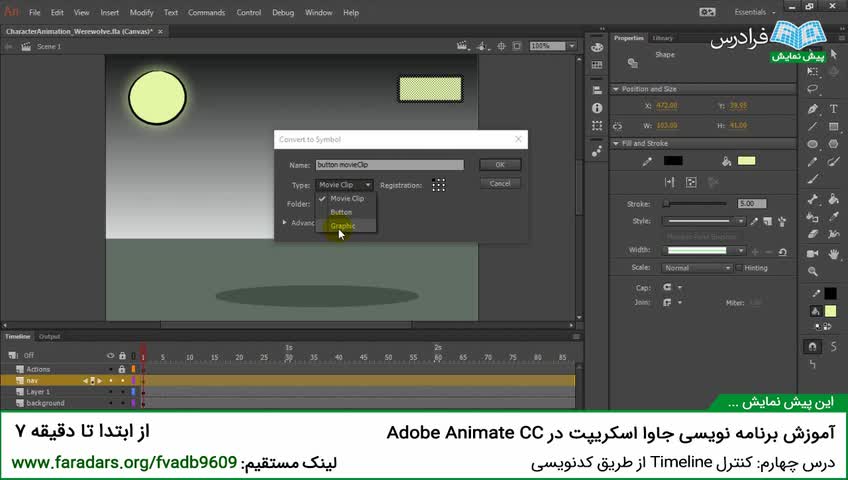
Task: Open the collapsed Transform panel icon
Action: 597,126
